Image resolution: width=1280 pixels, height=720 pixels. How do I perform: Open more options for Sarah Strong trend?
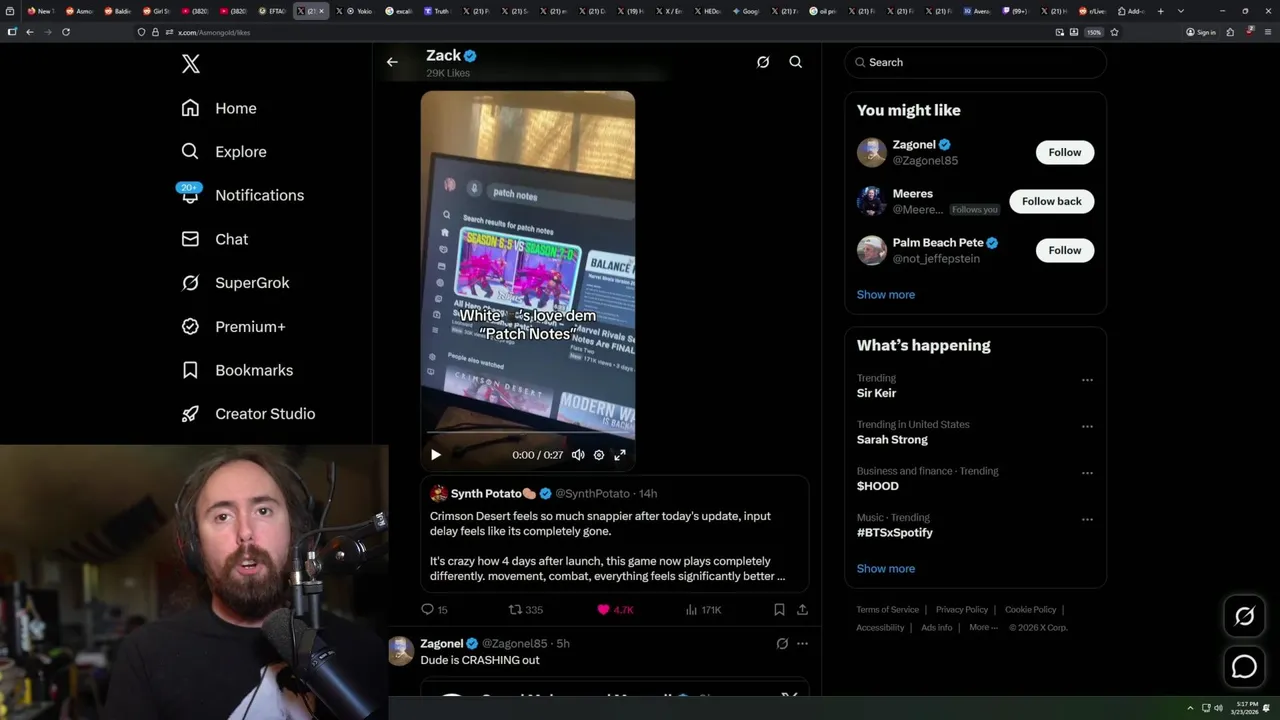[1087, 426]
